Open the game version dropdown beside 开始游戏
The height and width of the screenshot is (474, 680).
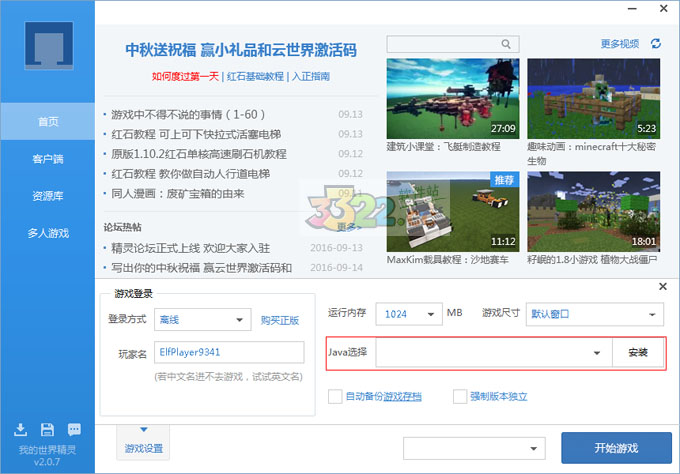[474, 448]
